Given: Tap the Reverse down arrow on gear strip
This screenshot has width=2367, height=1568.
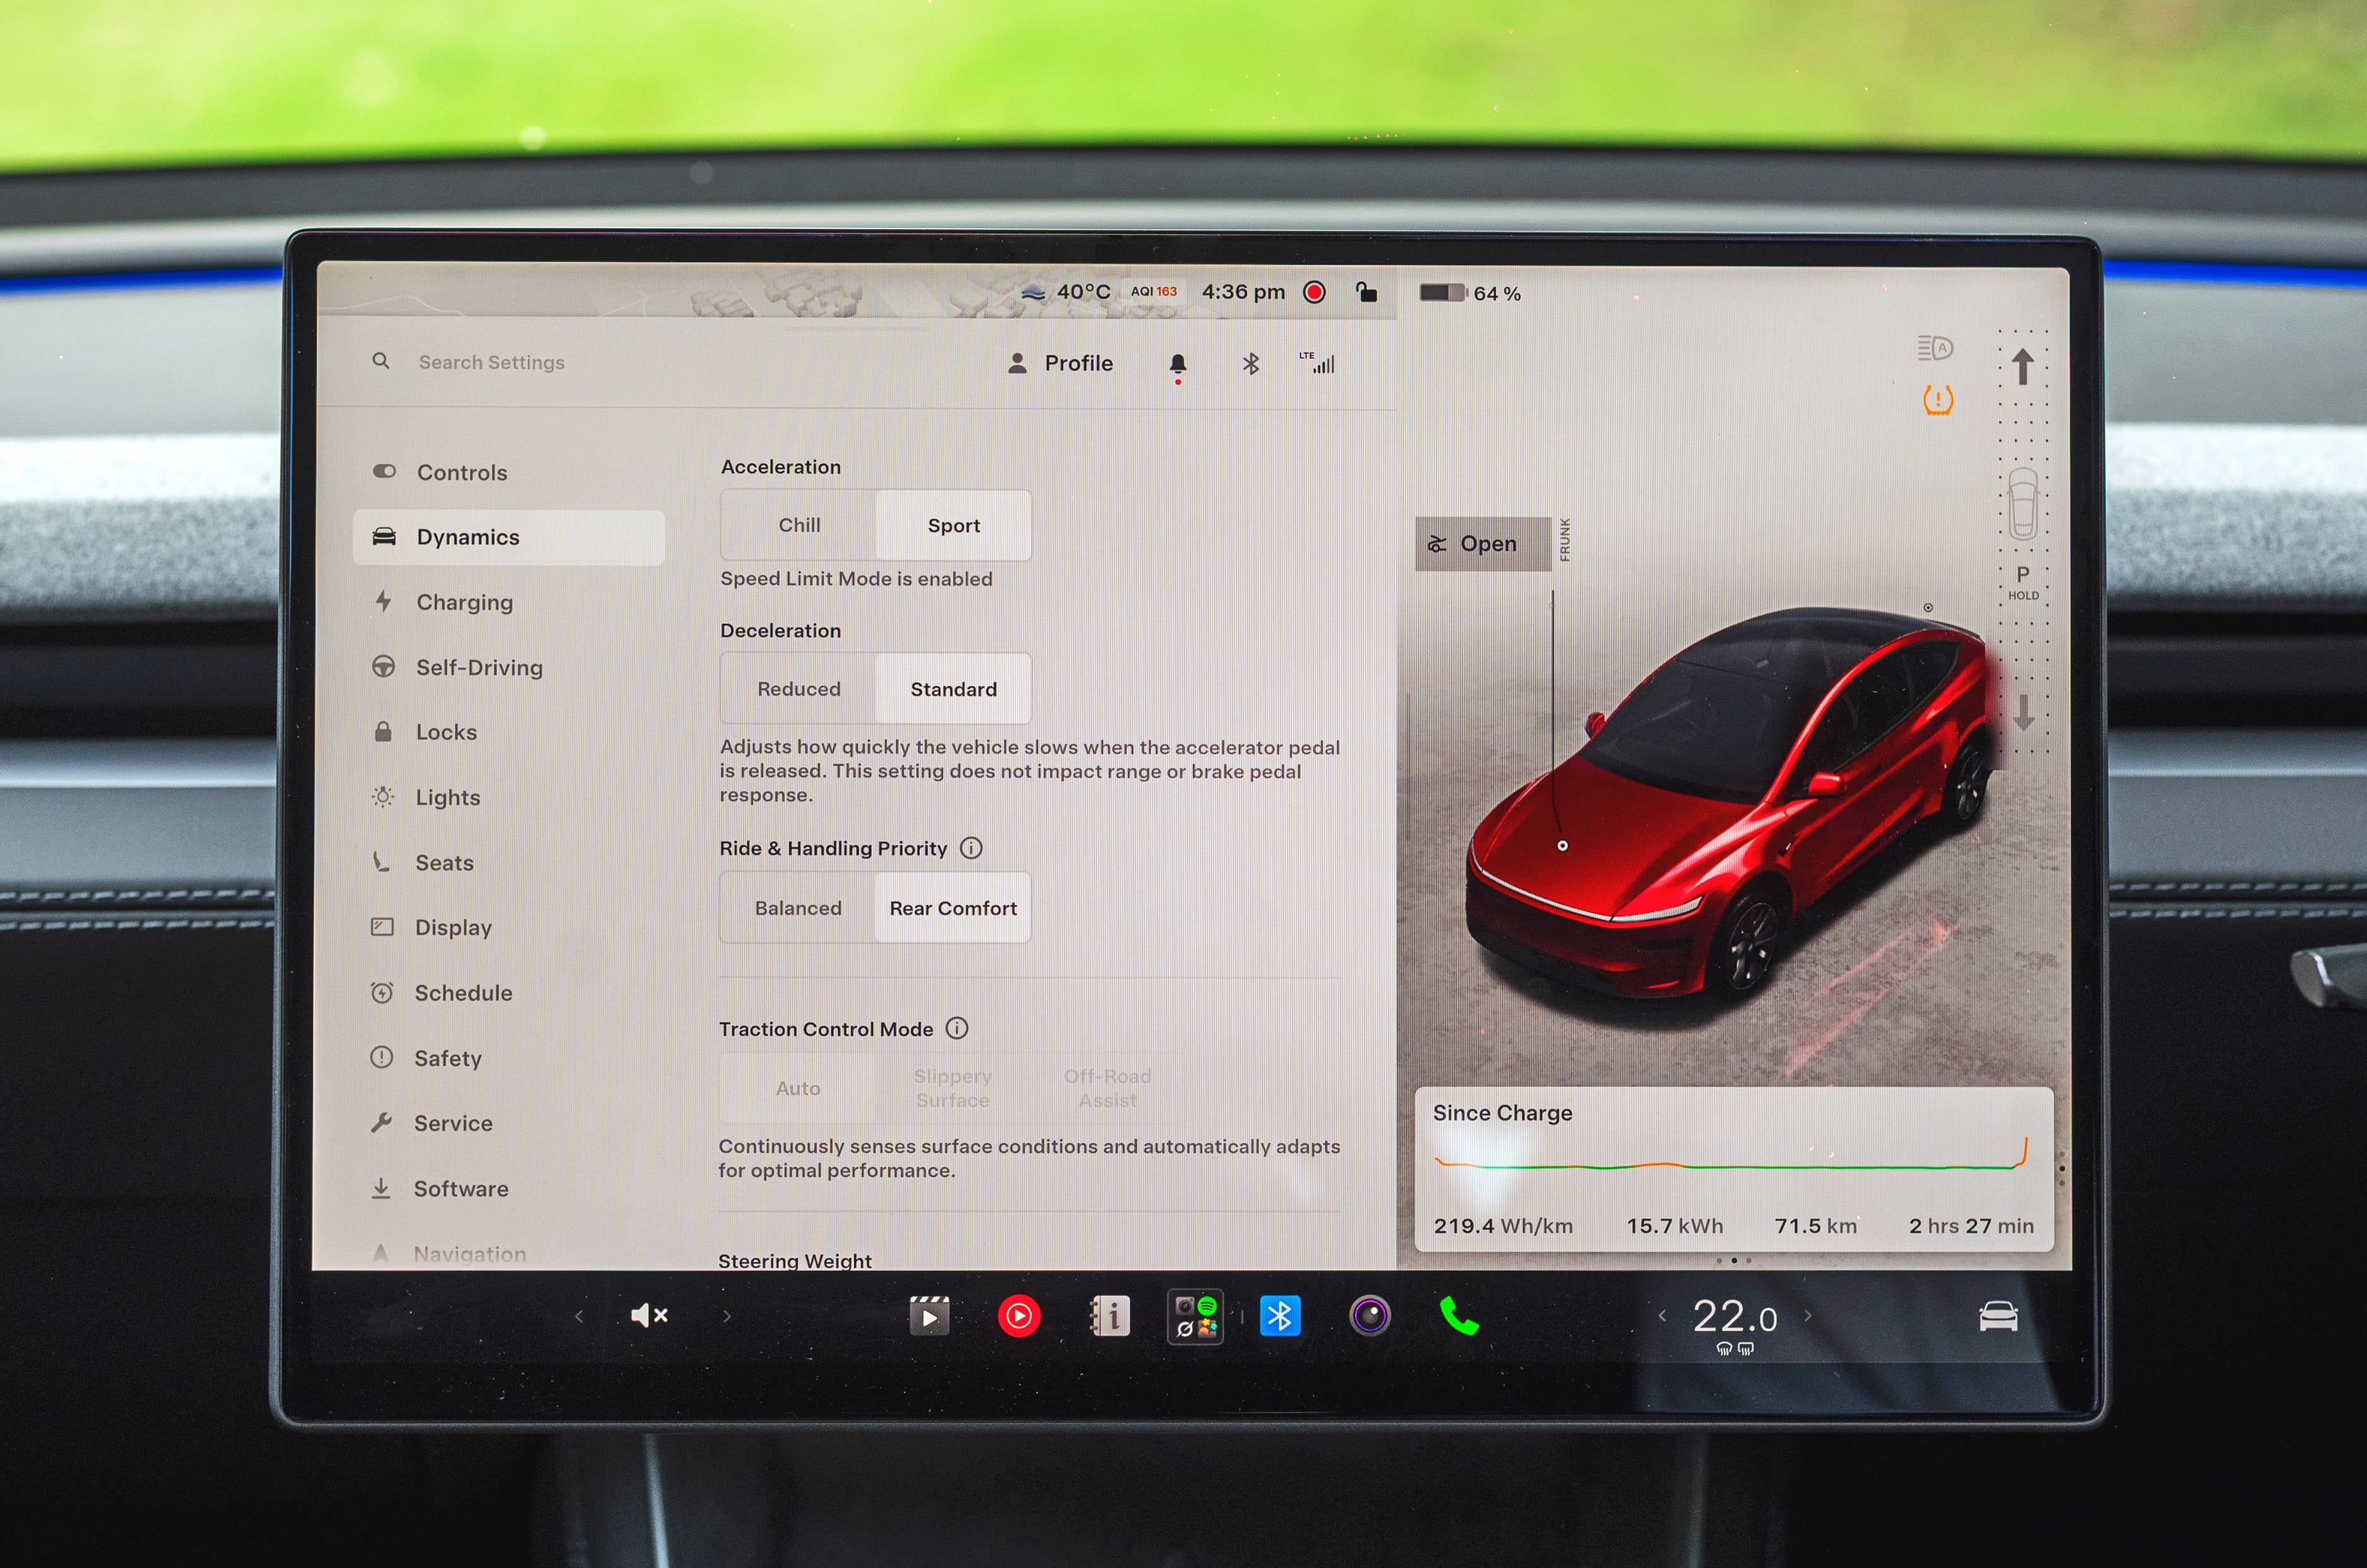Looking at the screenshot, I should coord(2023,712).
